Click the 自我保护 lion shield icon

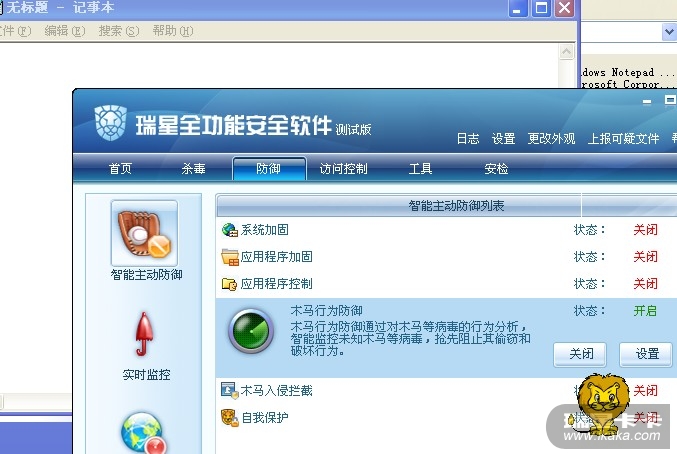click(229, 417)
